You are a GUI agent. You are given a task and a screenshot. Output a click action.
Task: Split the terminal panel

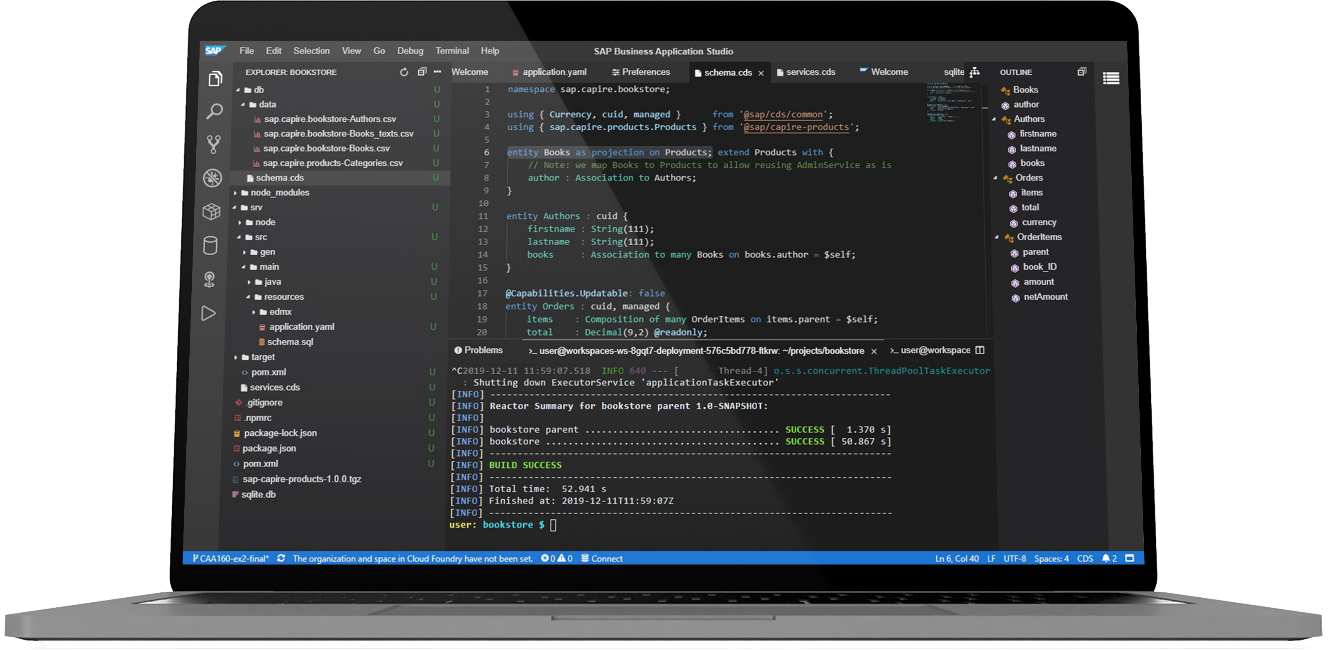(980, 350)
